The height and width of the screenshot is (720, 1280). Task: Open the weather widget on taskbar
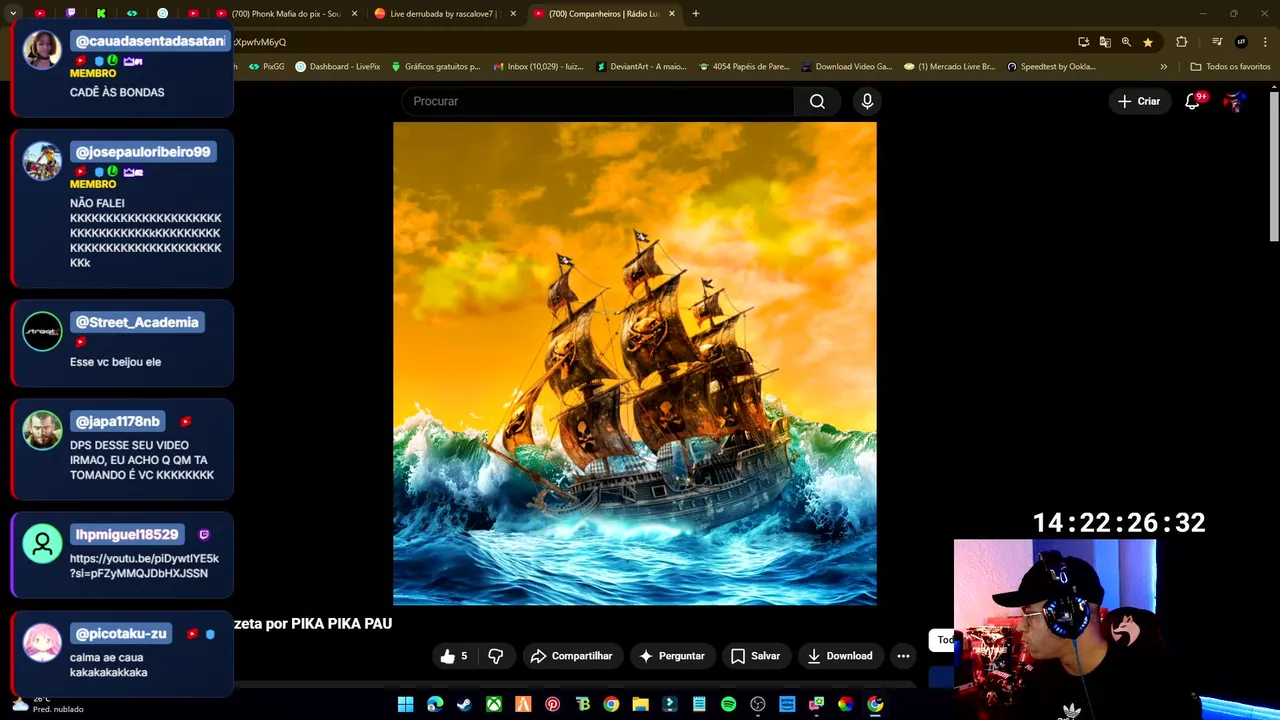tap(48, 704)
